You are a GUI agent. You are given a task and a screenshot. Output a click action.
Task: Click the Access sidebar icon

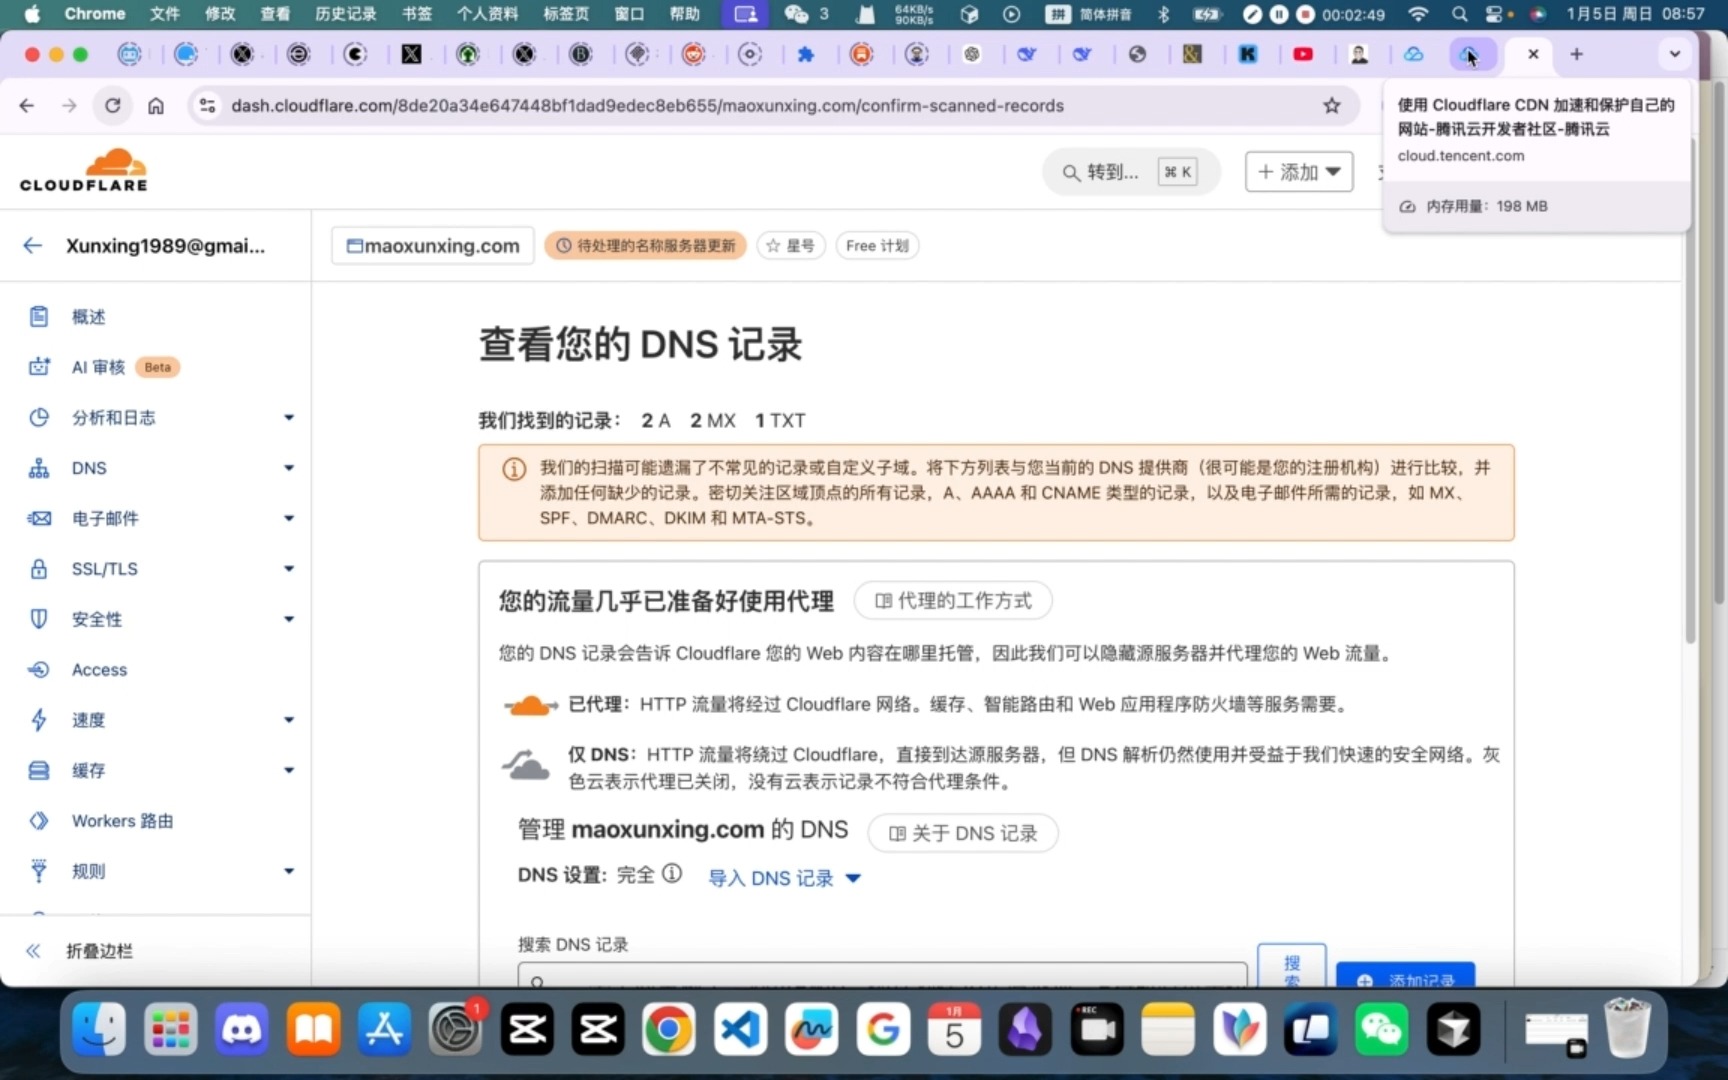(x=38, y=670)
